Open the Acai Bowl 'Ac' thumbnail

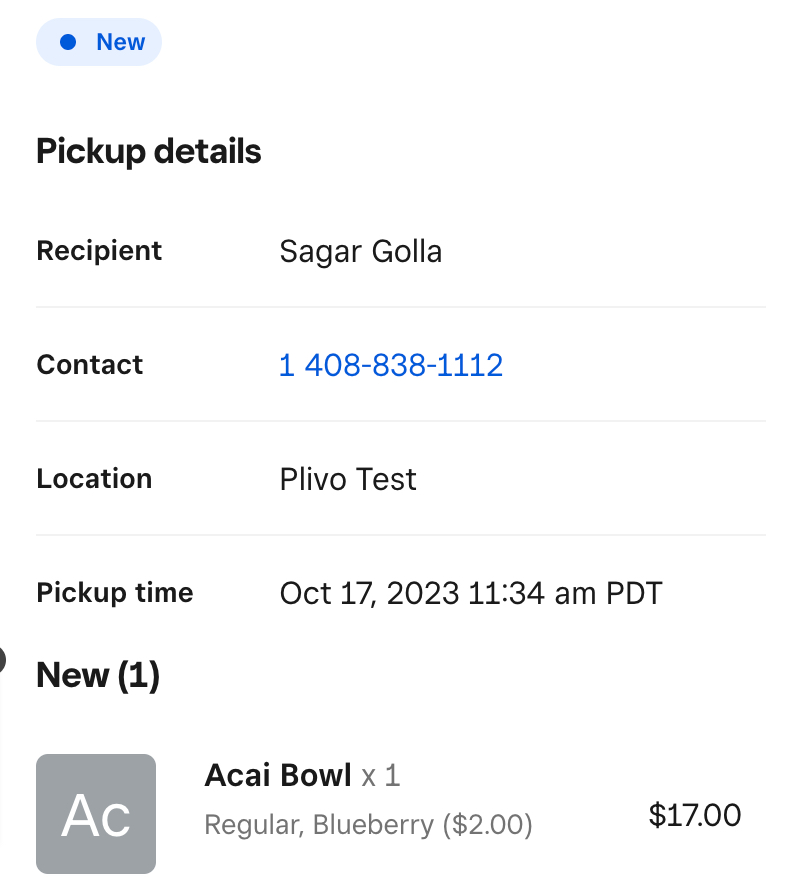[x=96, y=814]
